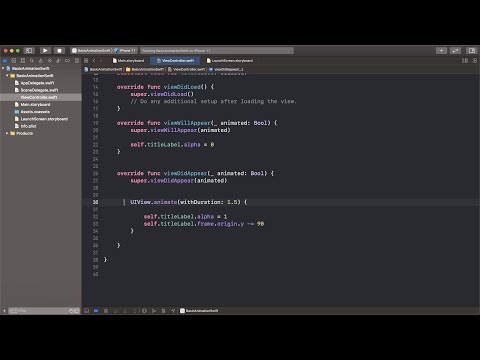Toggle the inspectors panel button
This screenshot has width=480, height=360.
472,51
